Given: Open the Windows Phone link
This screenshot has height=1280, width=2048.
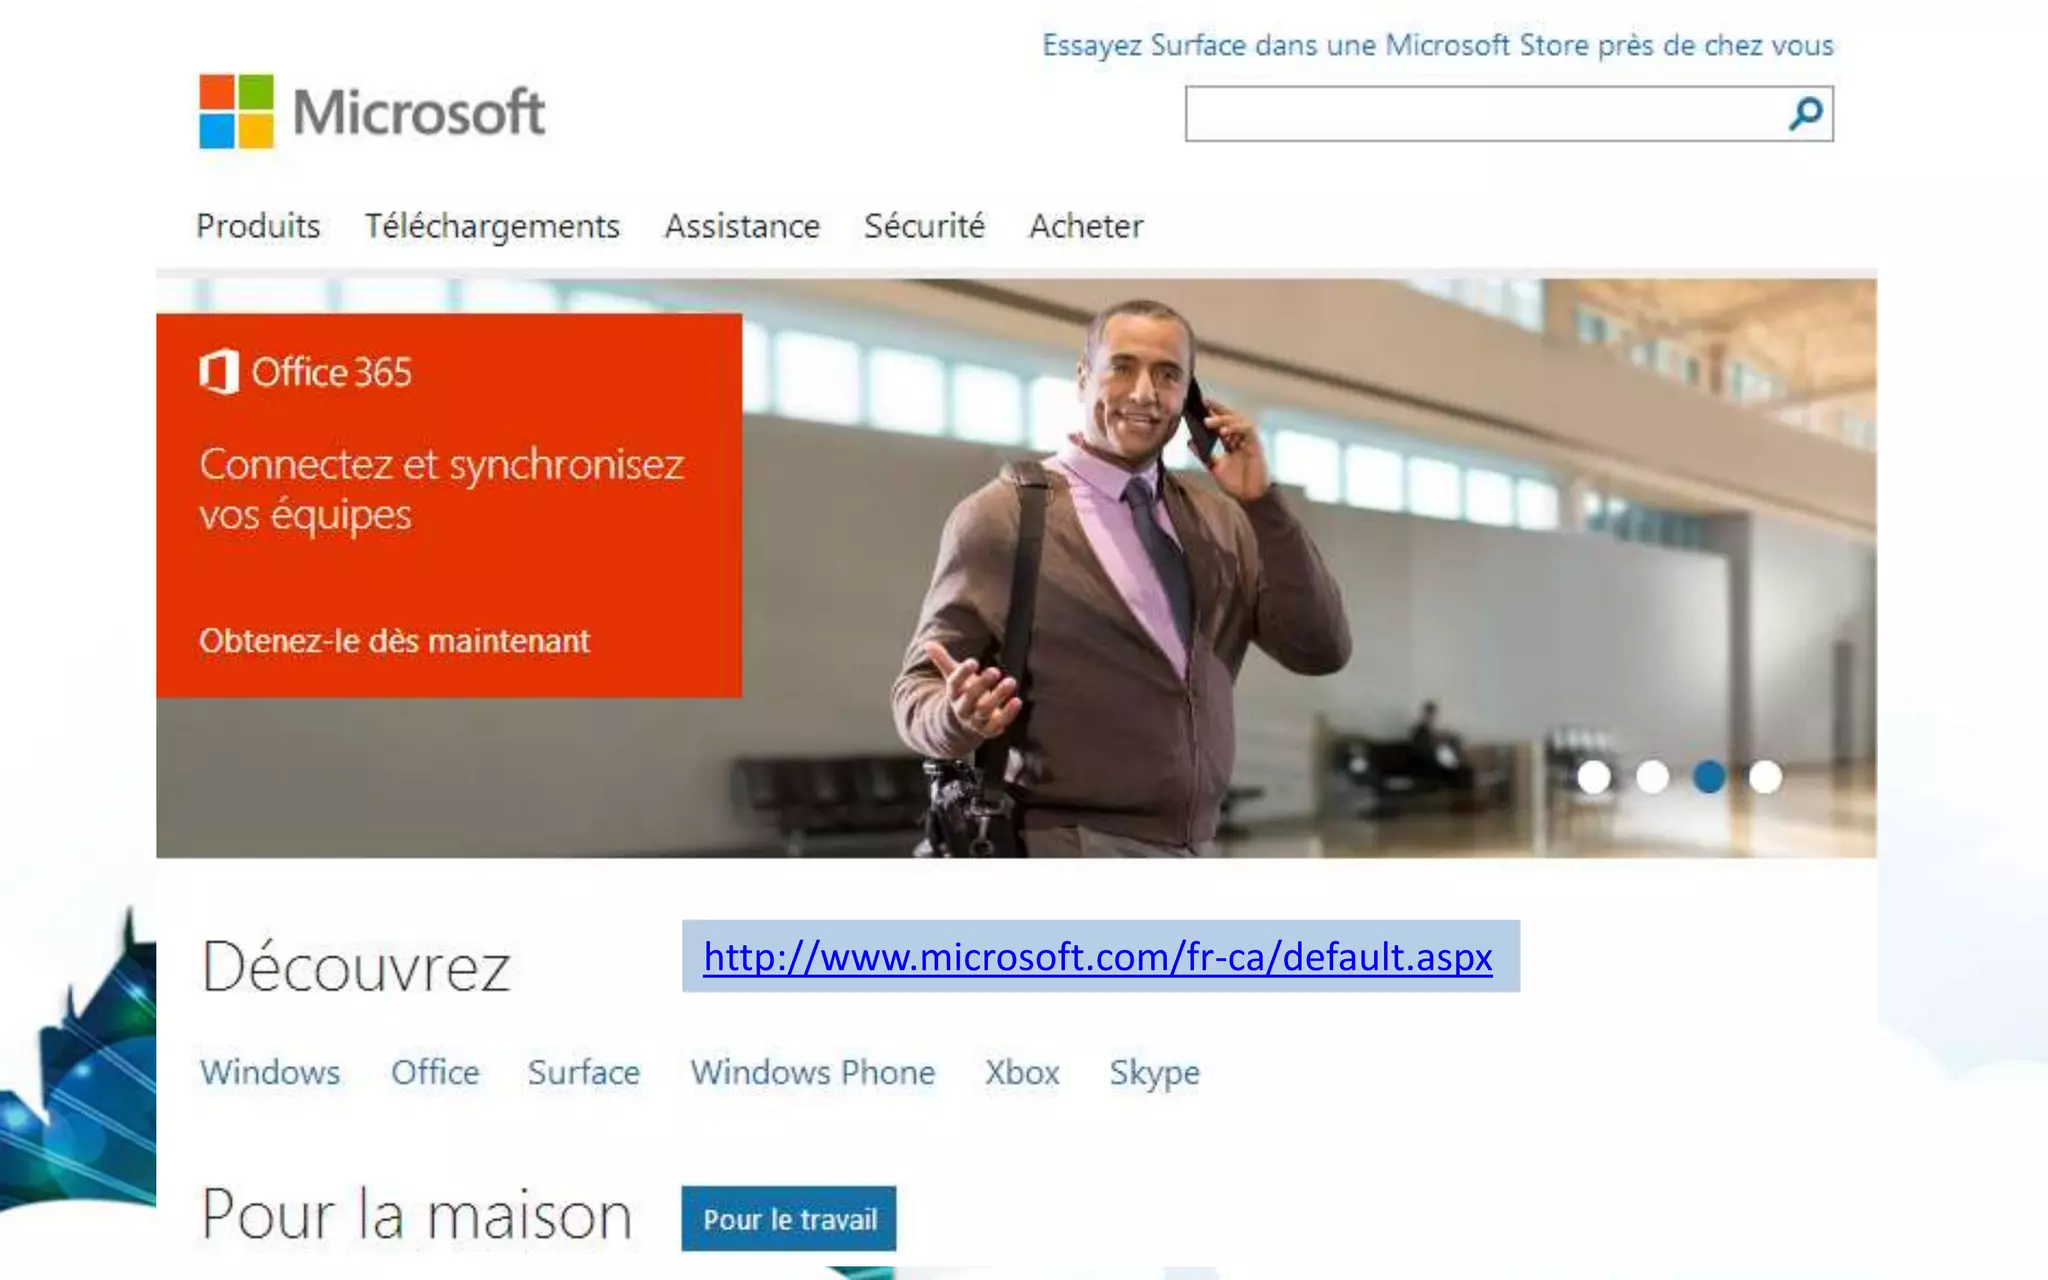Looking at the screenshot, I should (x=812, y=1072).
